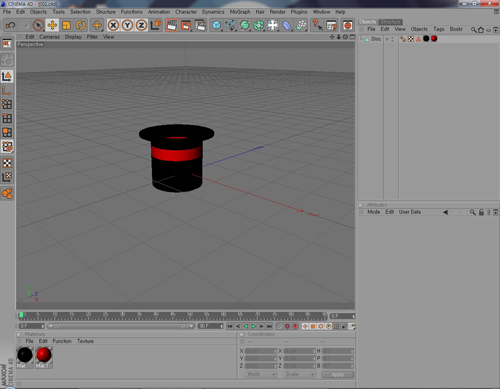
Task: Open the spline objects icon
Action: click(231, 25)
